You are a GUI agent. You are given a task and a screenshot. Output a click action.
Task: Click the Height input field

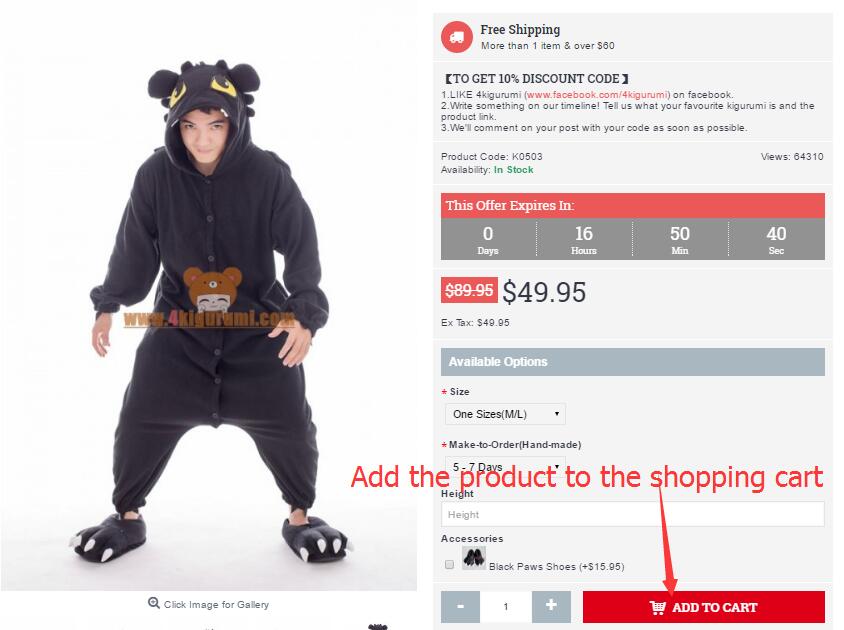(632, 514)
